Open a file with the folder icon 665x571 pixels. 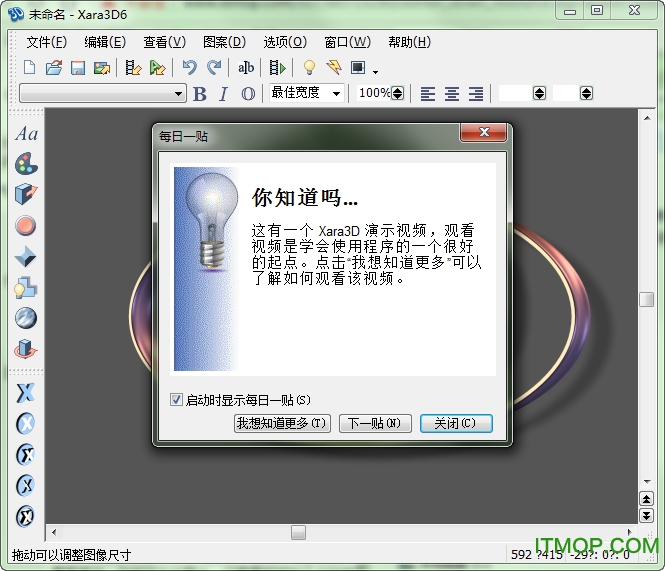[54, 67]
